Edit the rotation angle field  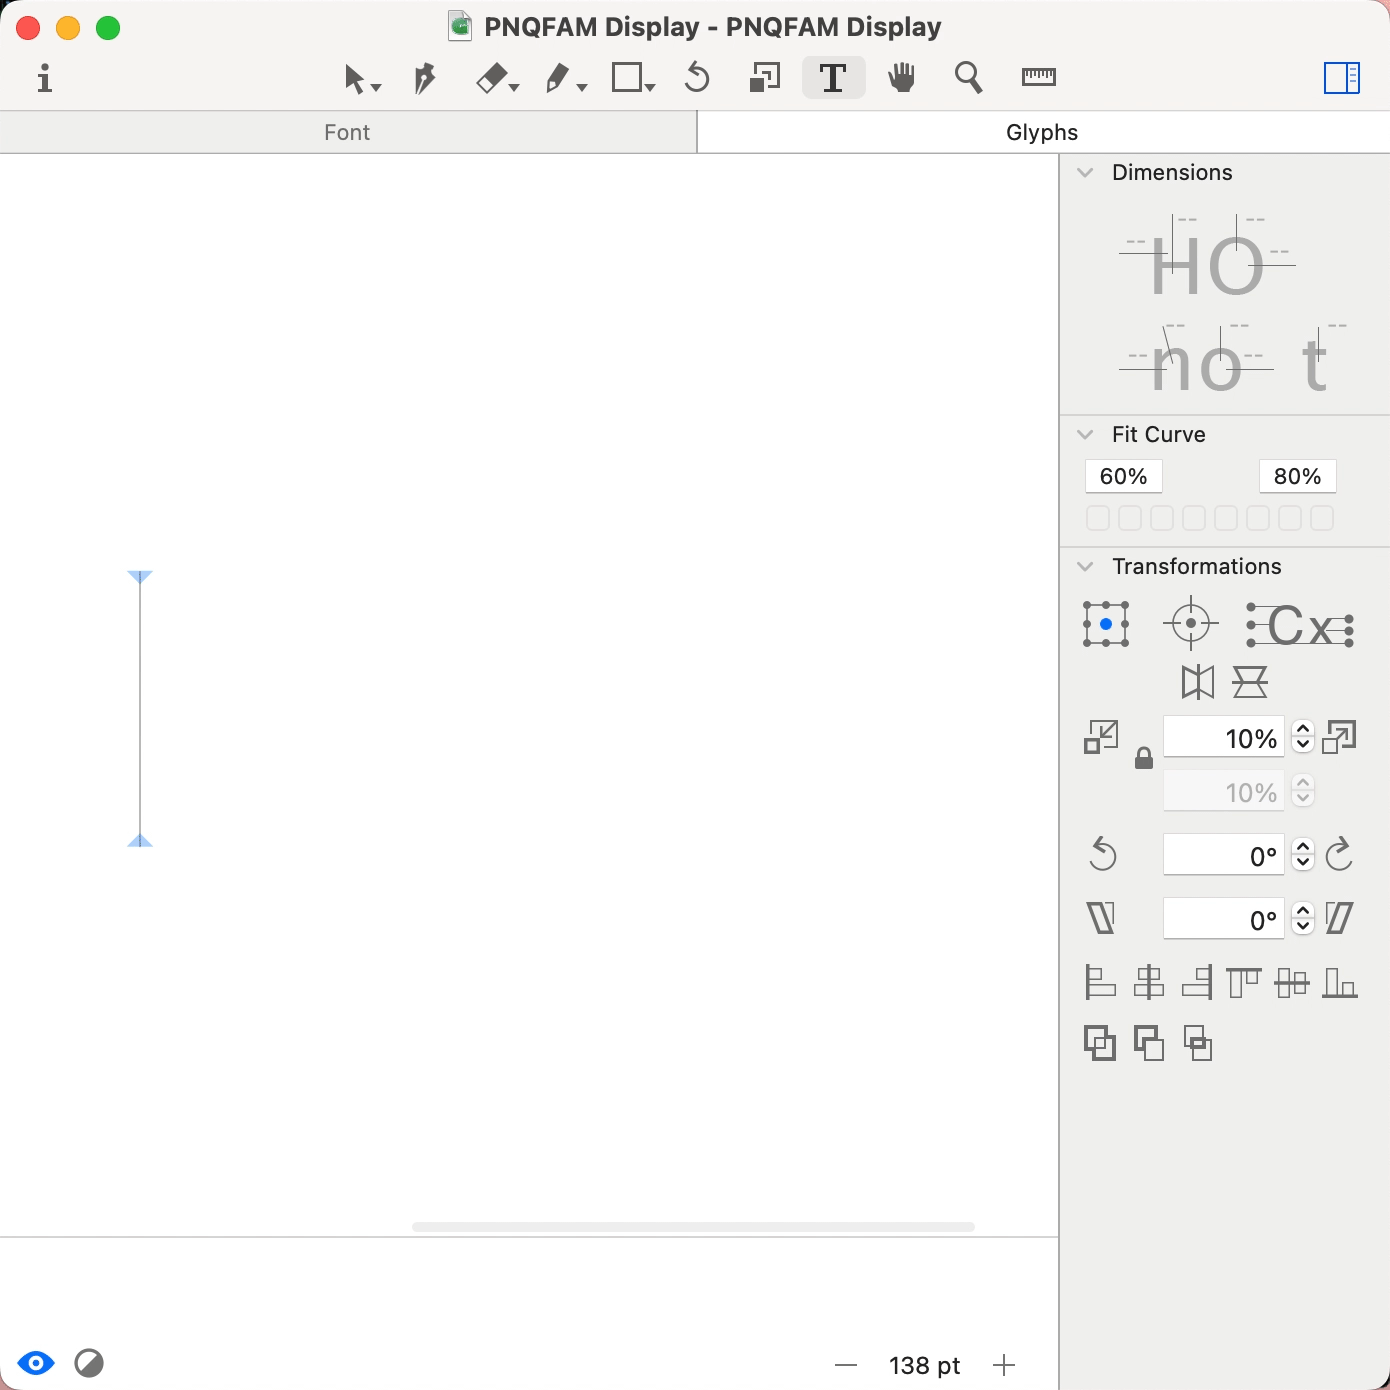click(x=1224, y=856)
